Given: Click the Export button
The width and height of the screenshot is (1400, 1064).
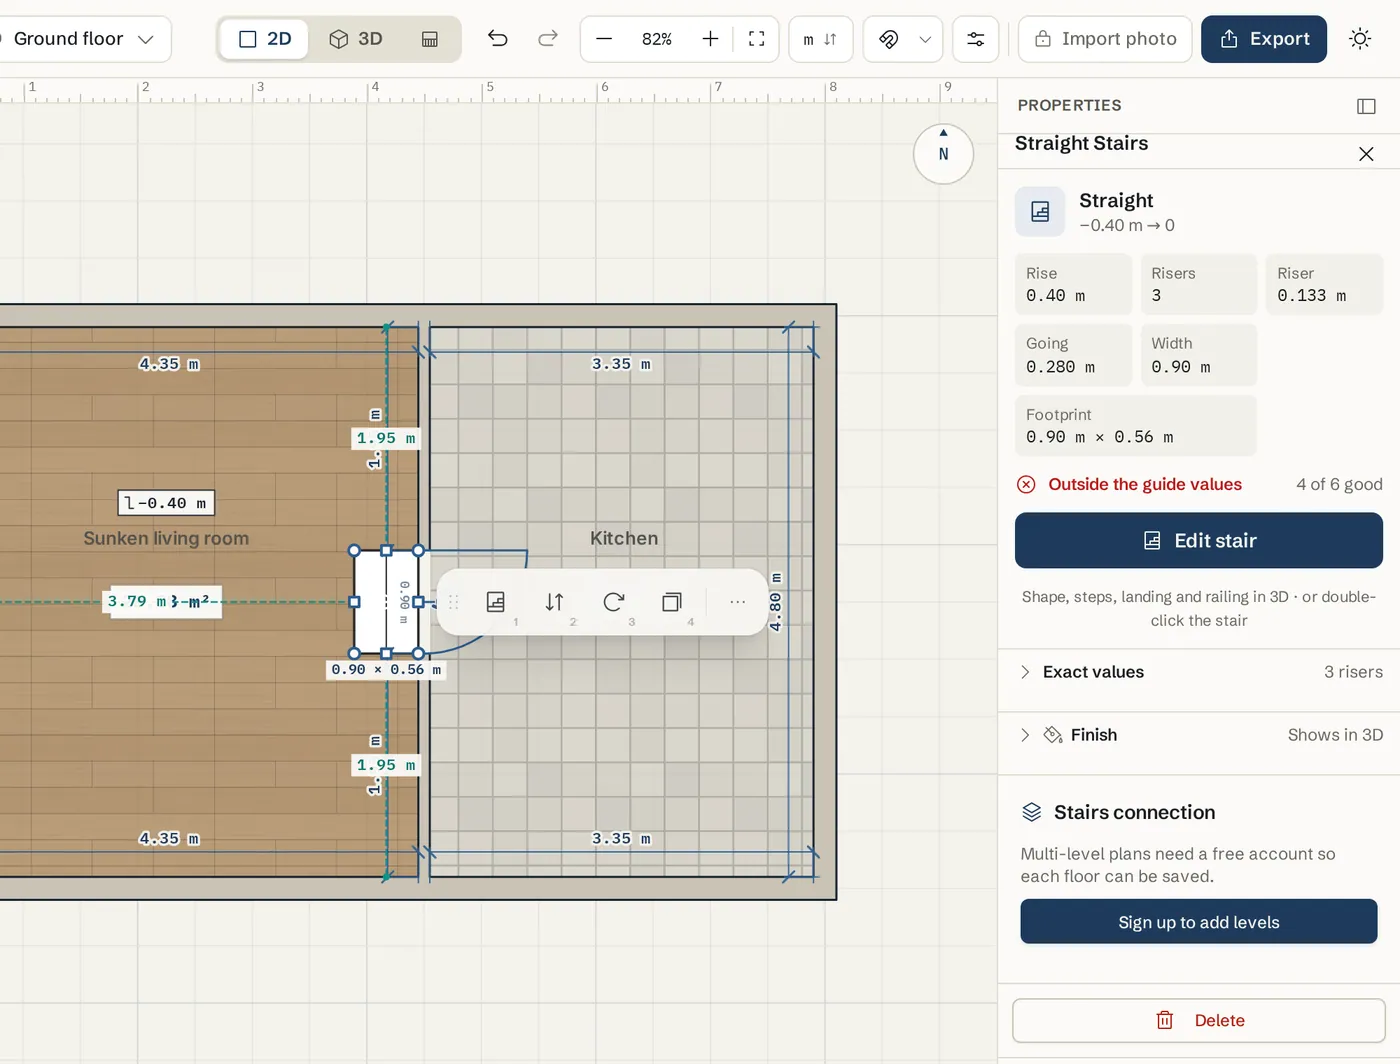Looking at the screenshot, I should 1264,39.
